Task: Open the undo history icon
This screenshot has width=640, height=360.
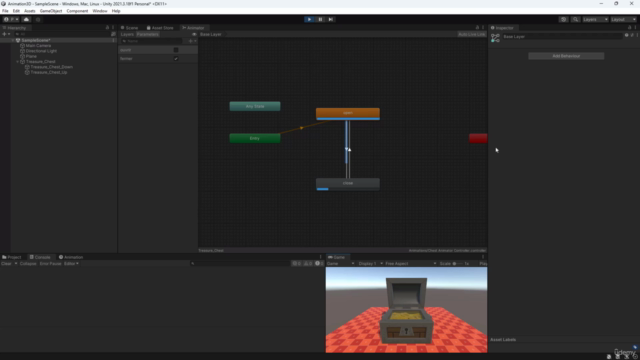Action: point(563,19)
